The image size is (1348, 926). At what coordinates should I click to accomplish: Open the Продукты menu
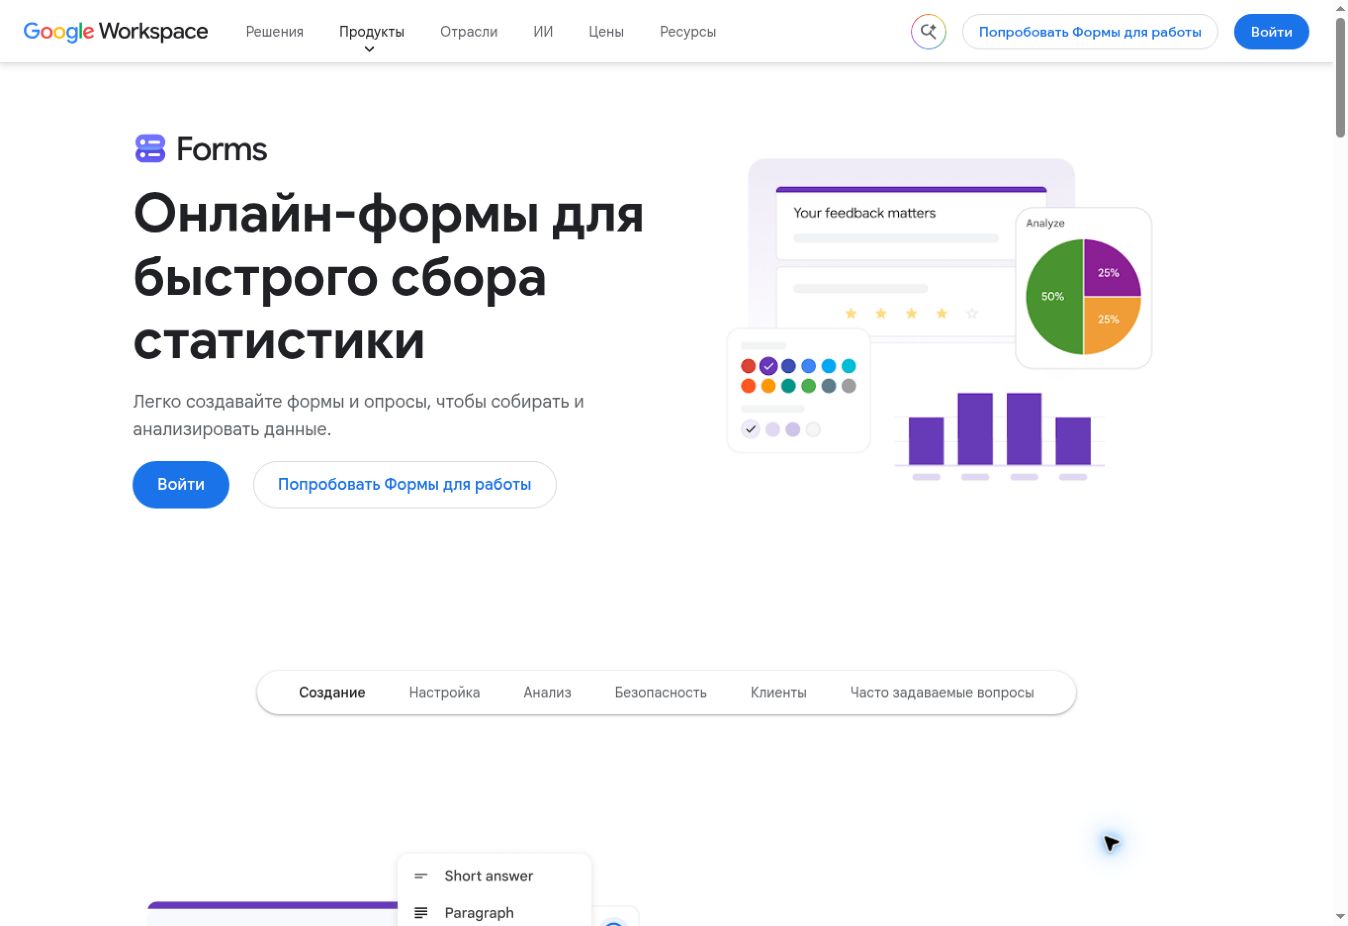click(371, 32)
